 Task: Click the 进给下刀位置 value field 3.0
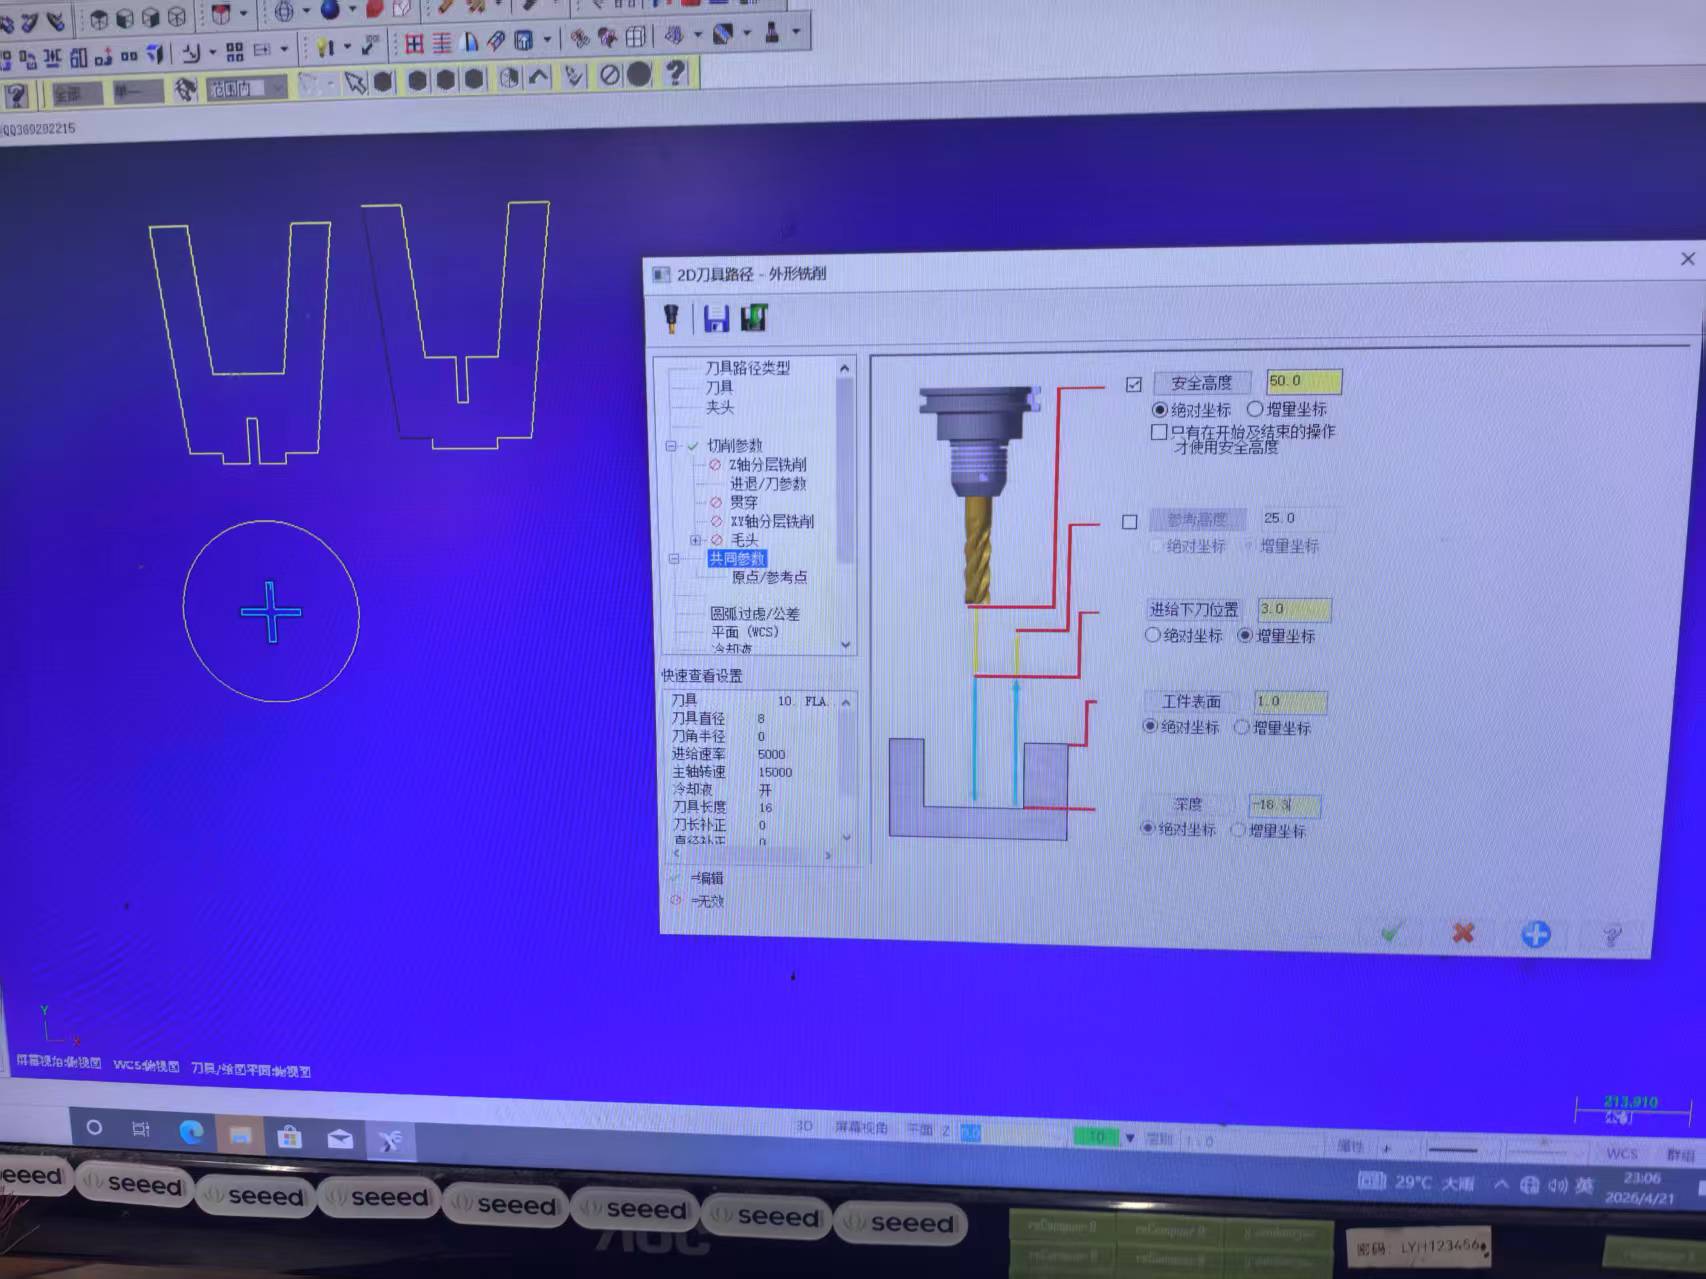(x=1294, y=609)
